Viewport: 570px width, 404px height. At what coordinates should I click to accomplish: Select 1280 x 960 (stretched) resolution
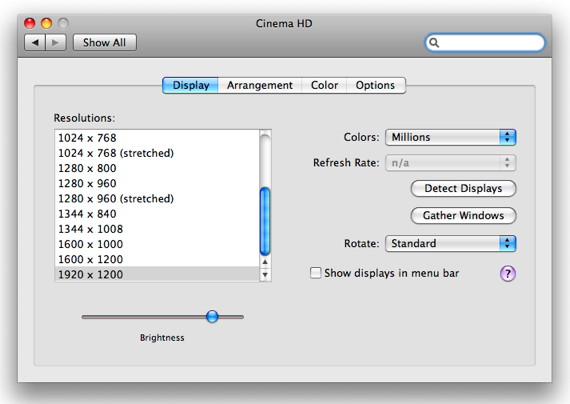click(x=157, y=199)
